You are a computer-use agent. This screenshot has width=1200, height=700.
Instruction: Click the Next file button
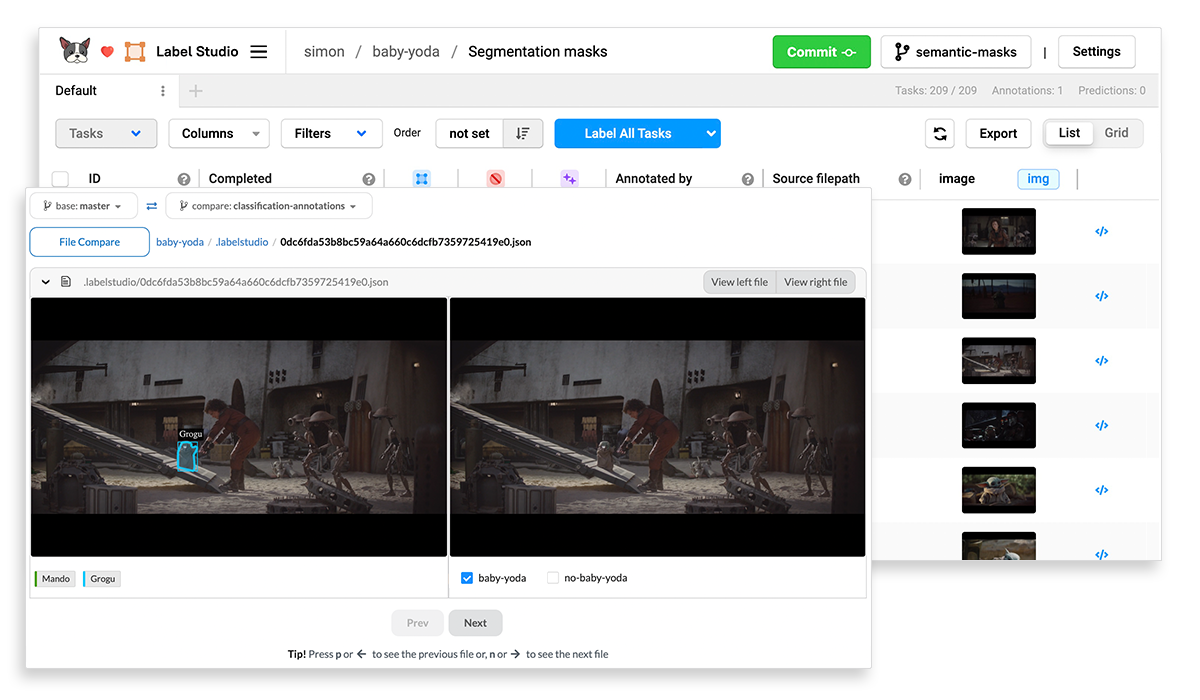tap(475, 623)
